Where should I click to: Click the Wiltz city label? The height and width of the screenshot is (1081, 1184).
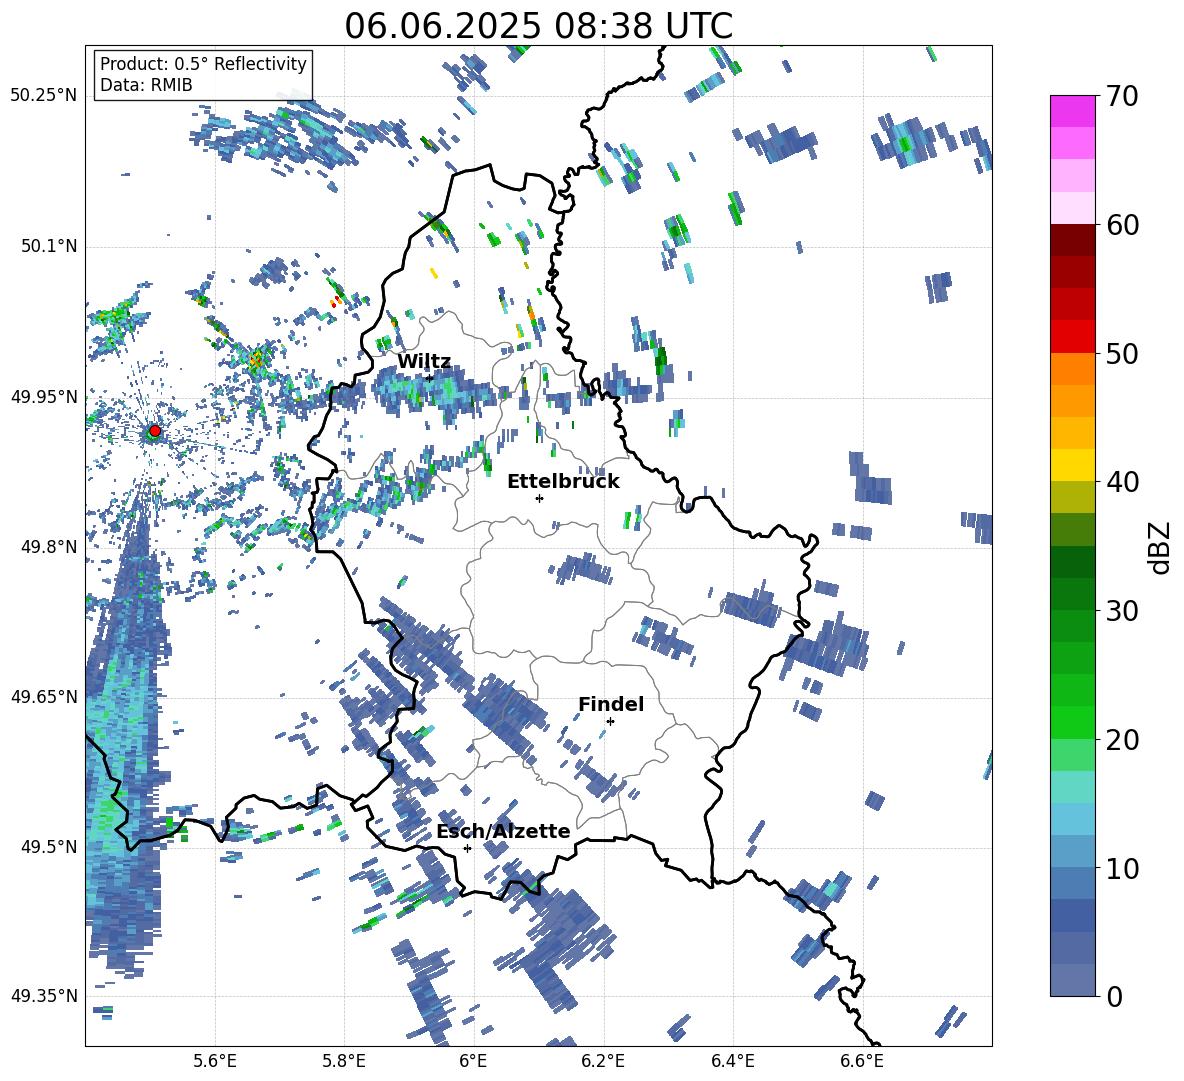[x=424, y=362]
